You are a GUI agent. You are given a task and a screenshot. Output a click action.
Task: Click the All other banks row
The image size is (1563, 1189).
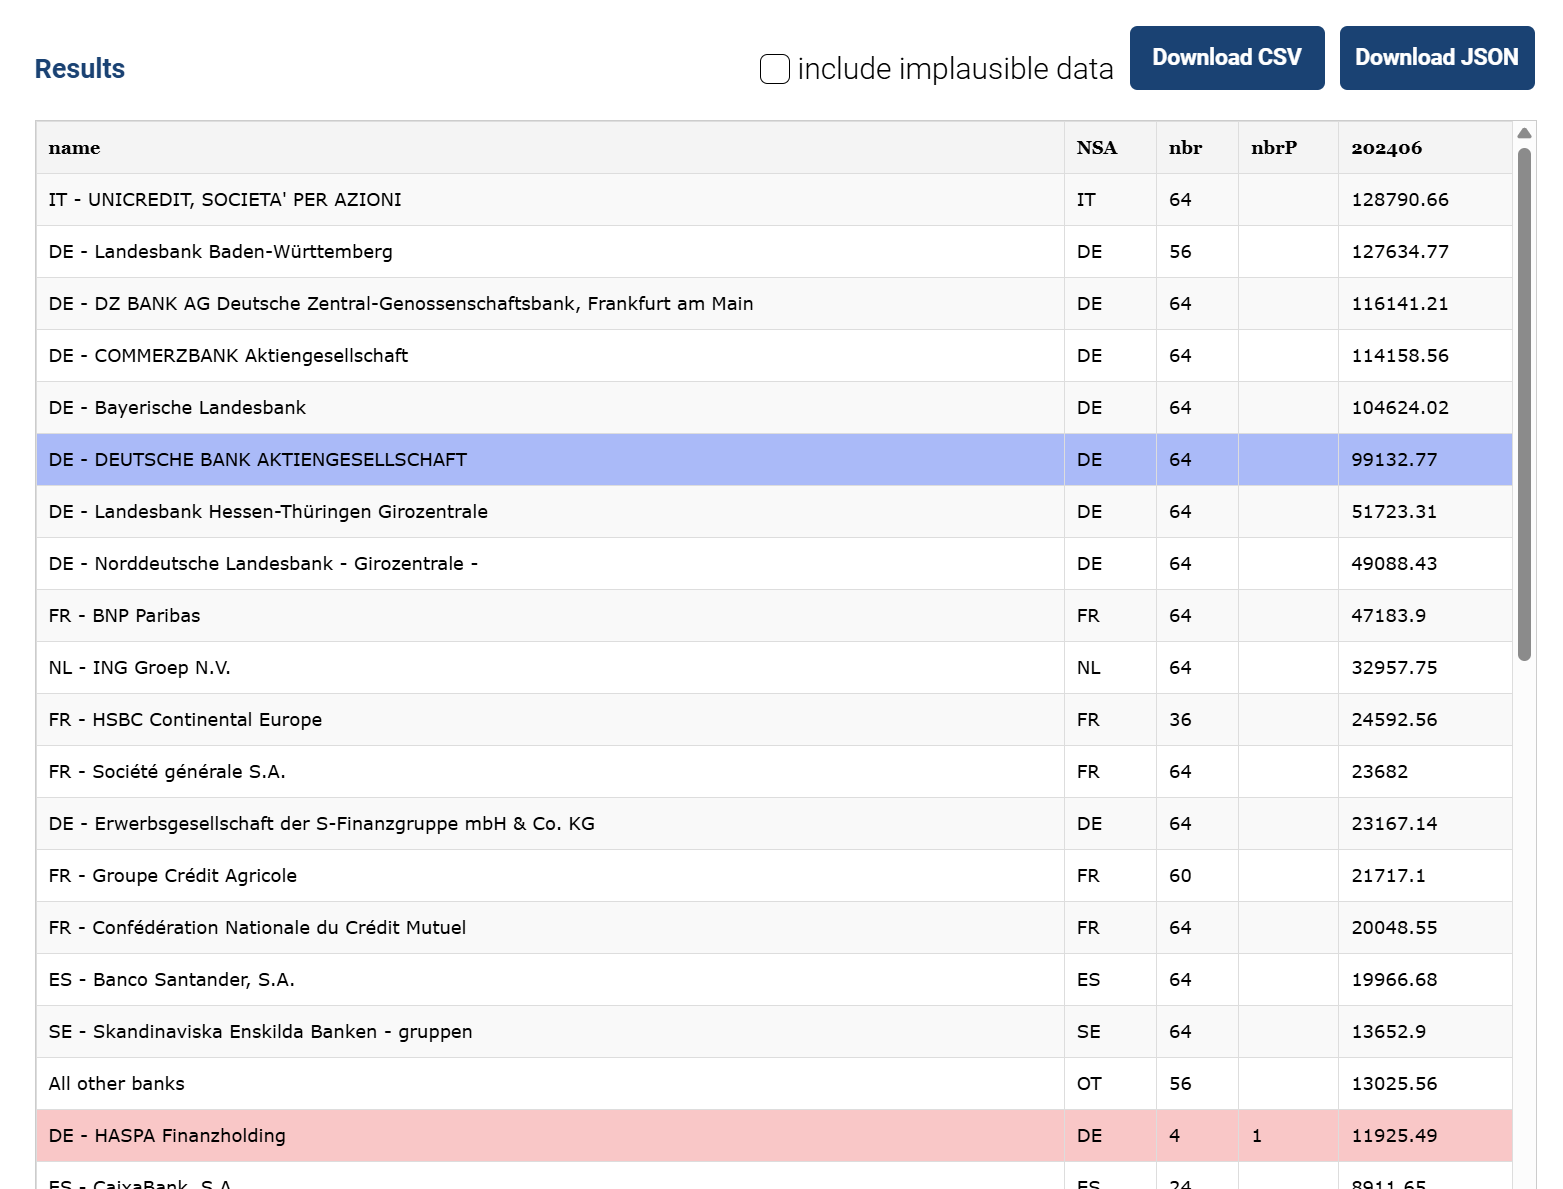coord(117,1084)
